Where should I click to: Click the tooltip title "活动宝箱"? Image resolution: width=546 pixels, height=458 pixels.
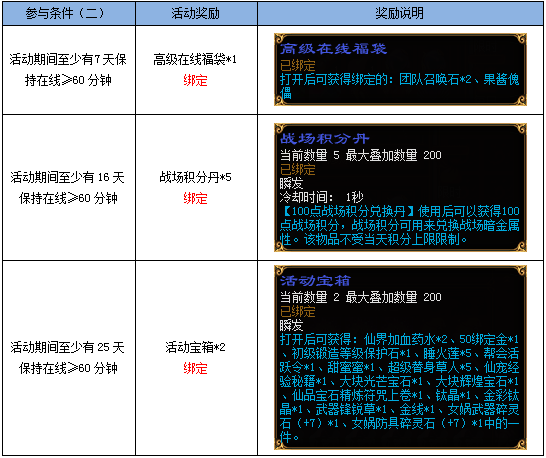[315, 281]
